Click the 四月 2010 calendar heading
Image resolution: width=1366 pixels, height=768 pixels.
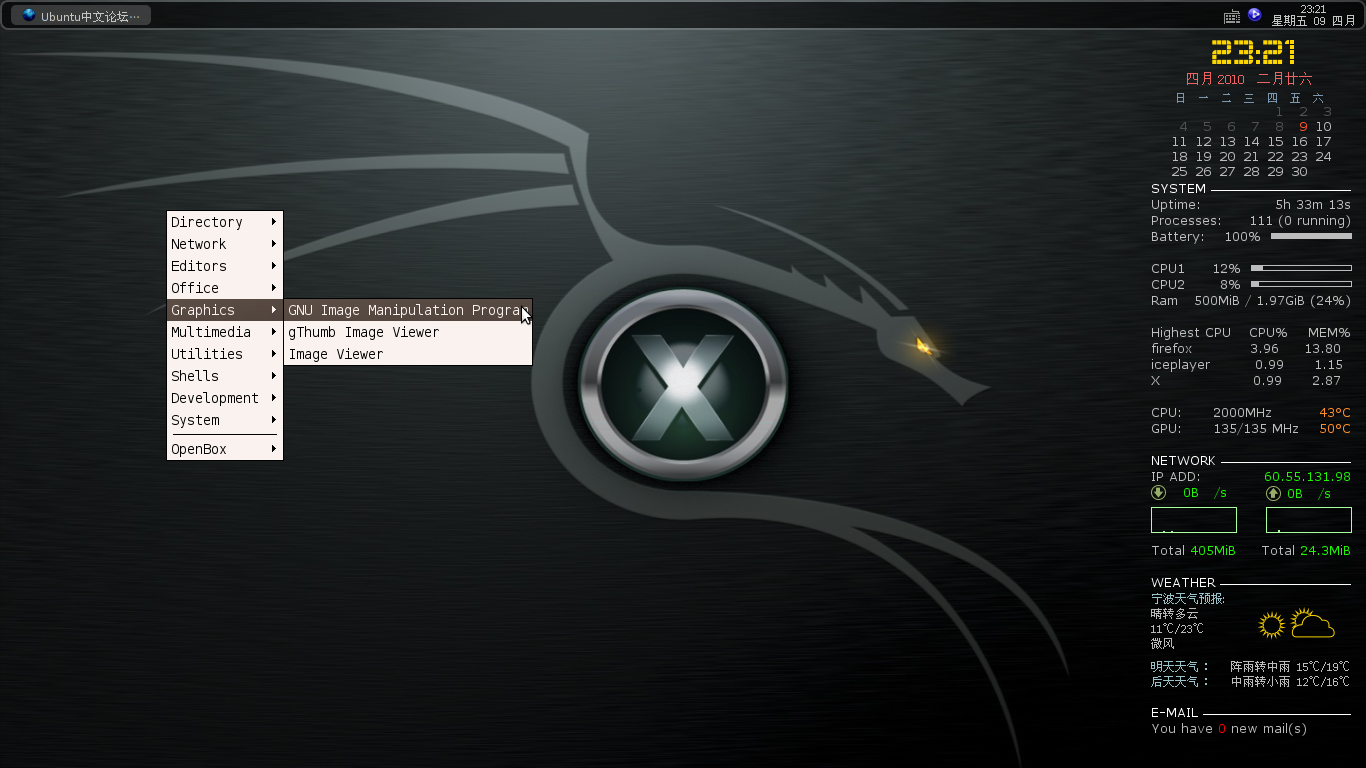click(x=1215, y=79)
